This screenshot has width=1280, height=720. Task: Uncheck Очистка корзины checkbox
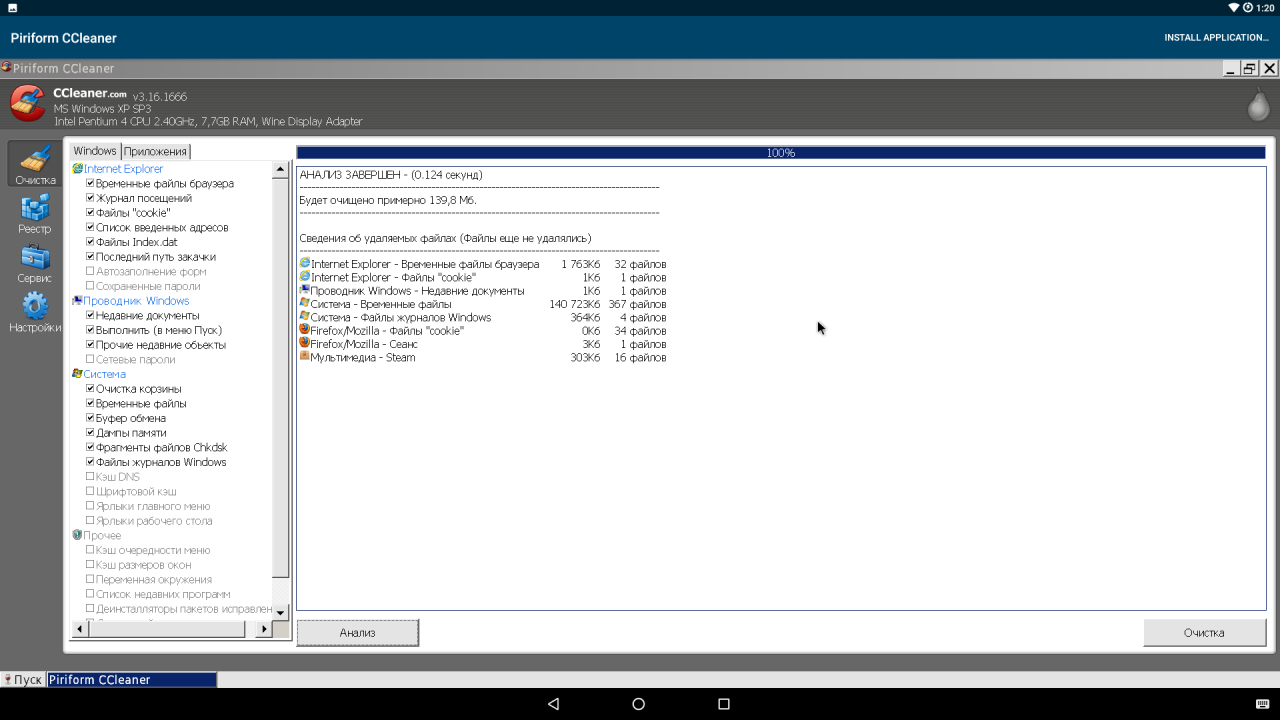pyautogui.click(x=90, y=388)
